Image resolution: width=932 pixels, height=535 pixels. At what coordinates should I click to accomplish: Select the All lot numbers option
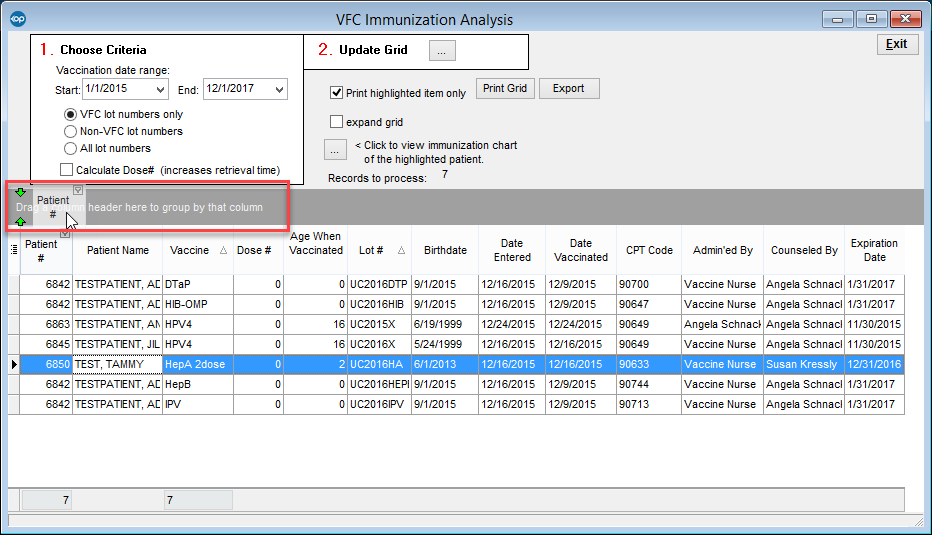[x=71, y=148]
